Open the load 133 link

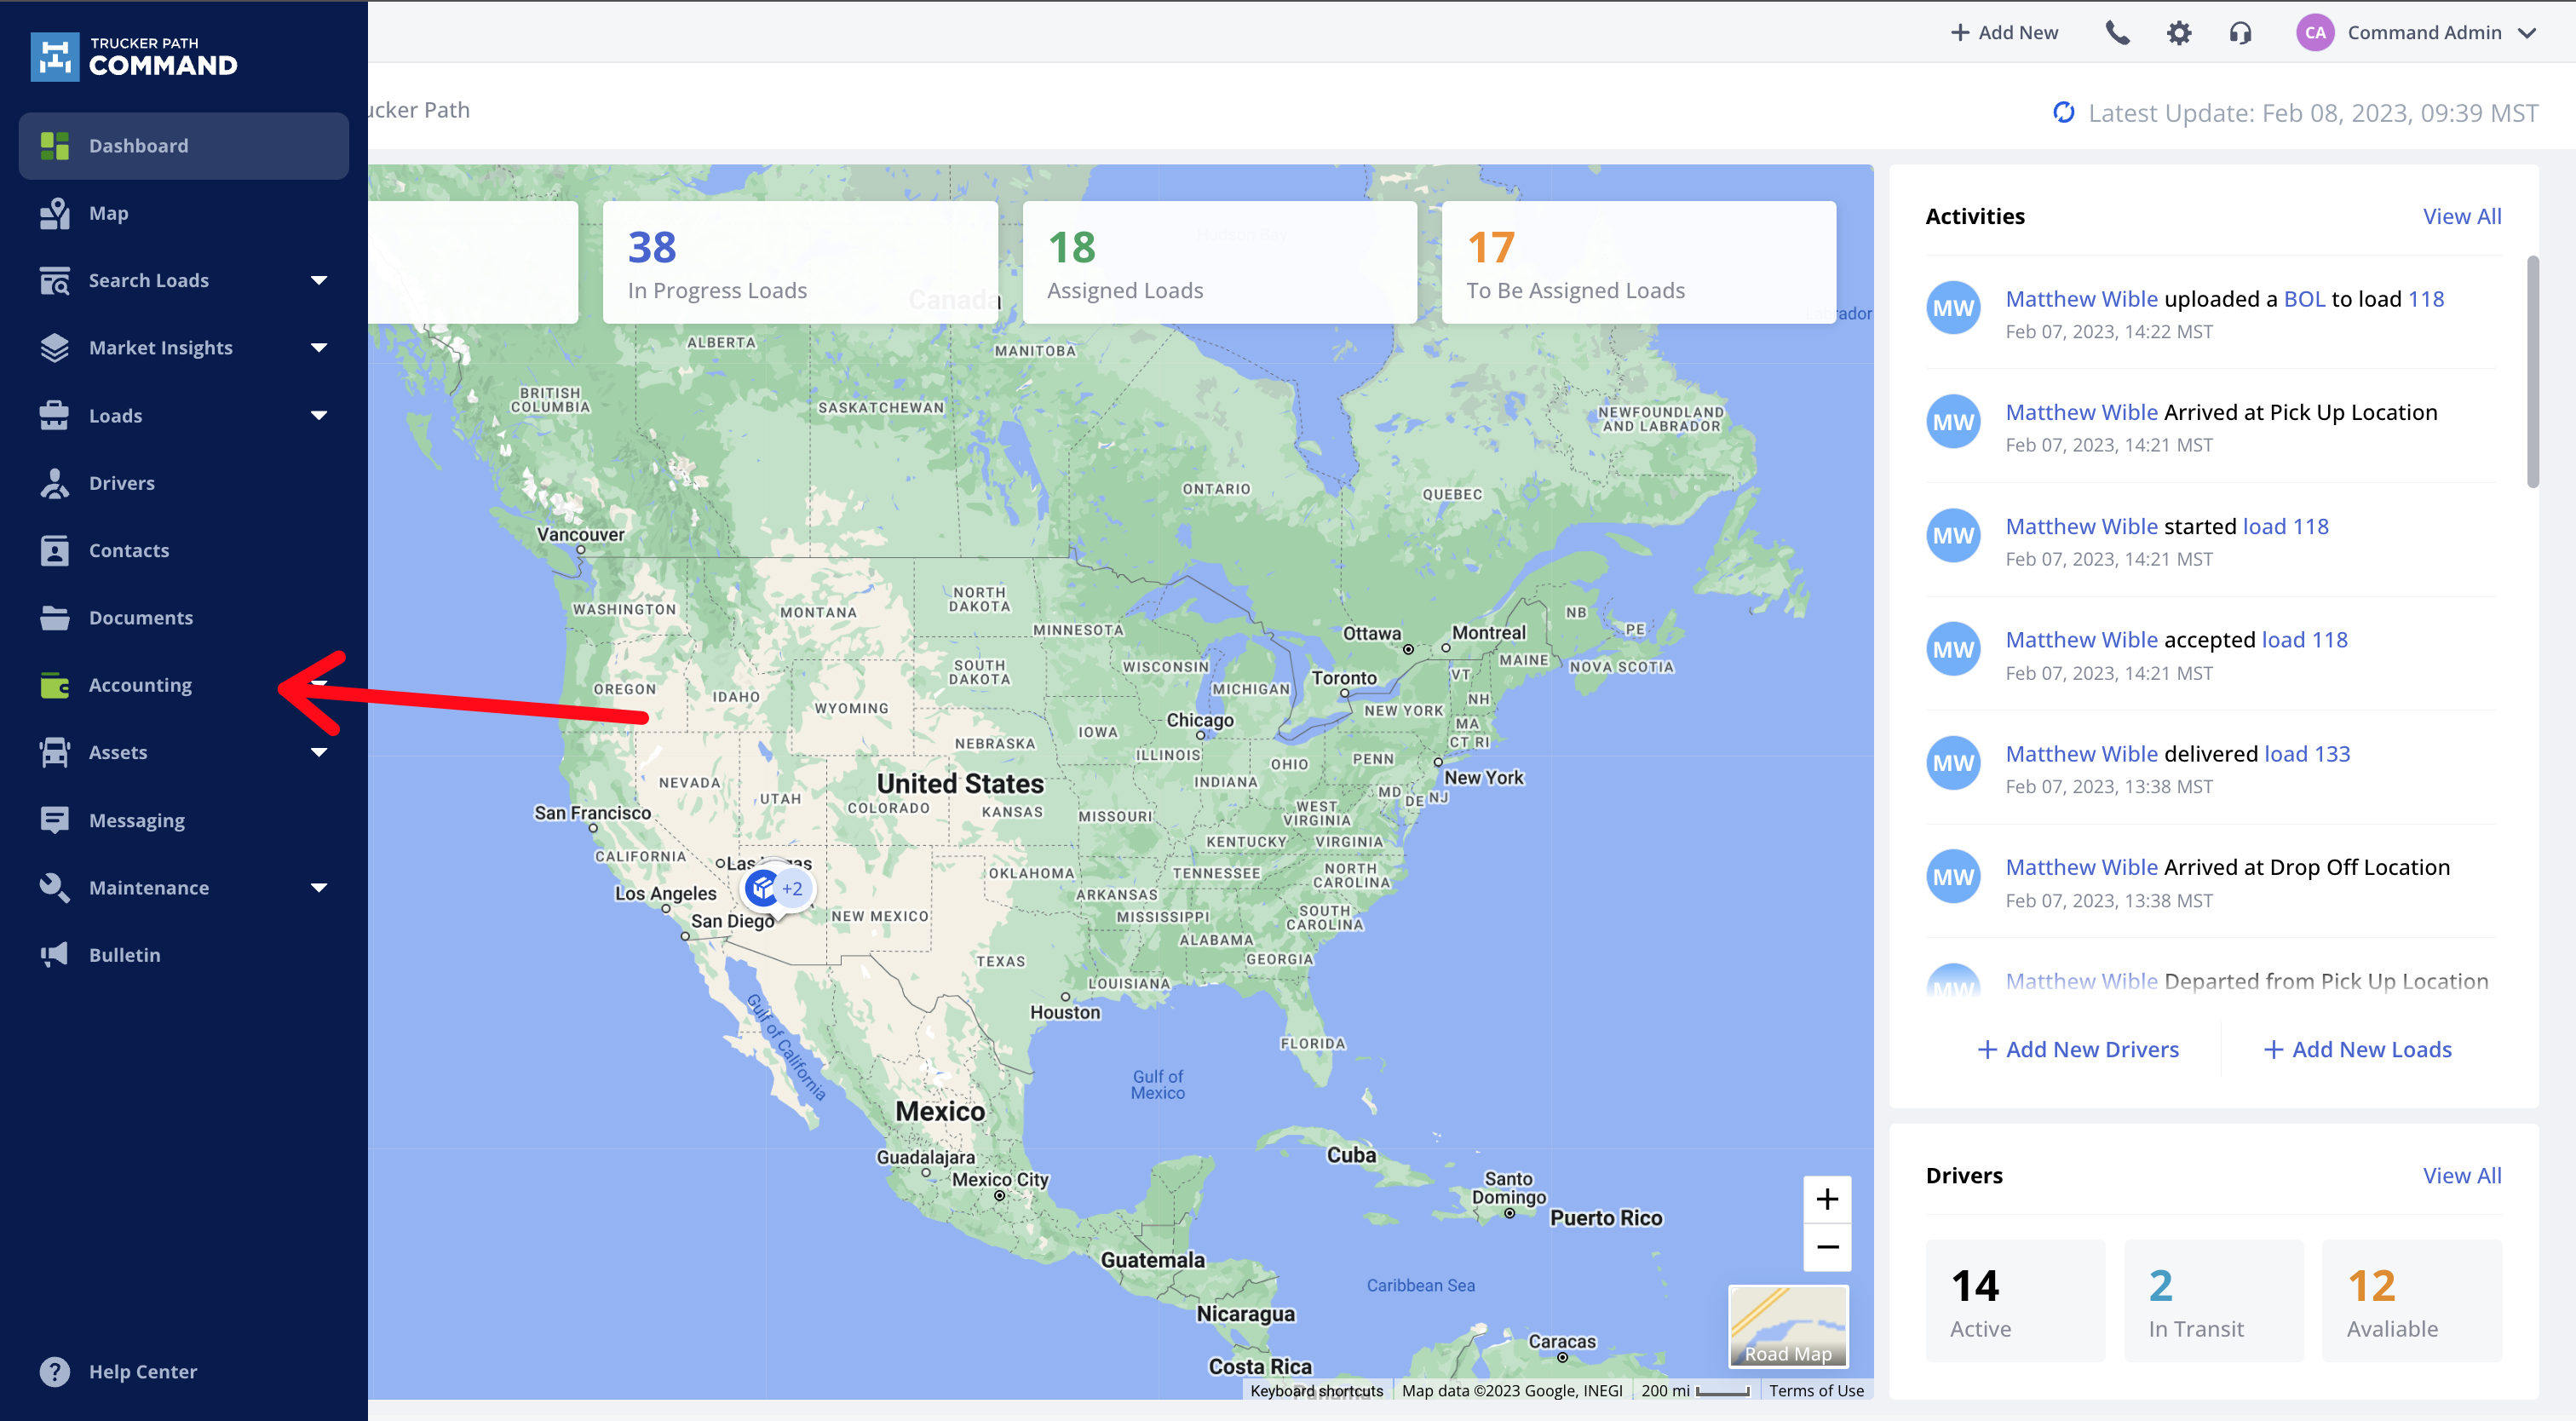[2307, 754]
